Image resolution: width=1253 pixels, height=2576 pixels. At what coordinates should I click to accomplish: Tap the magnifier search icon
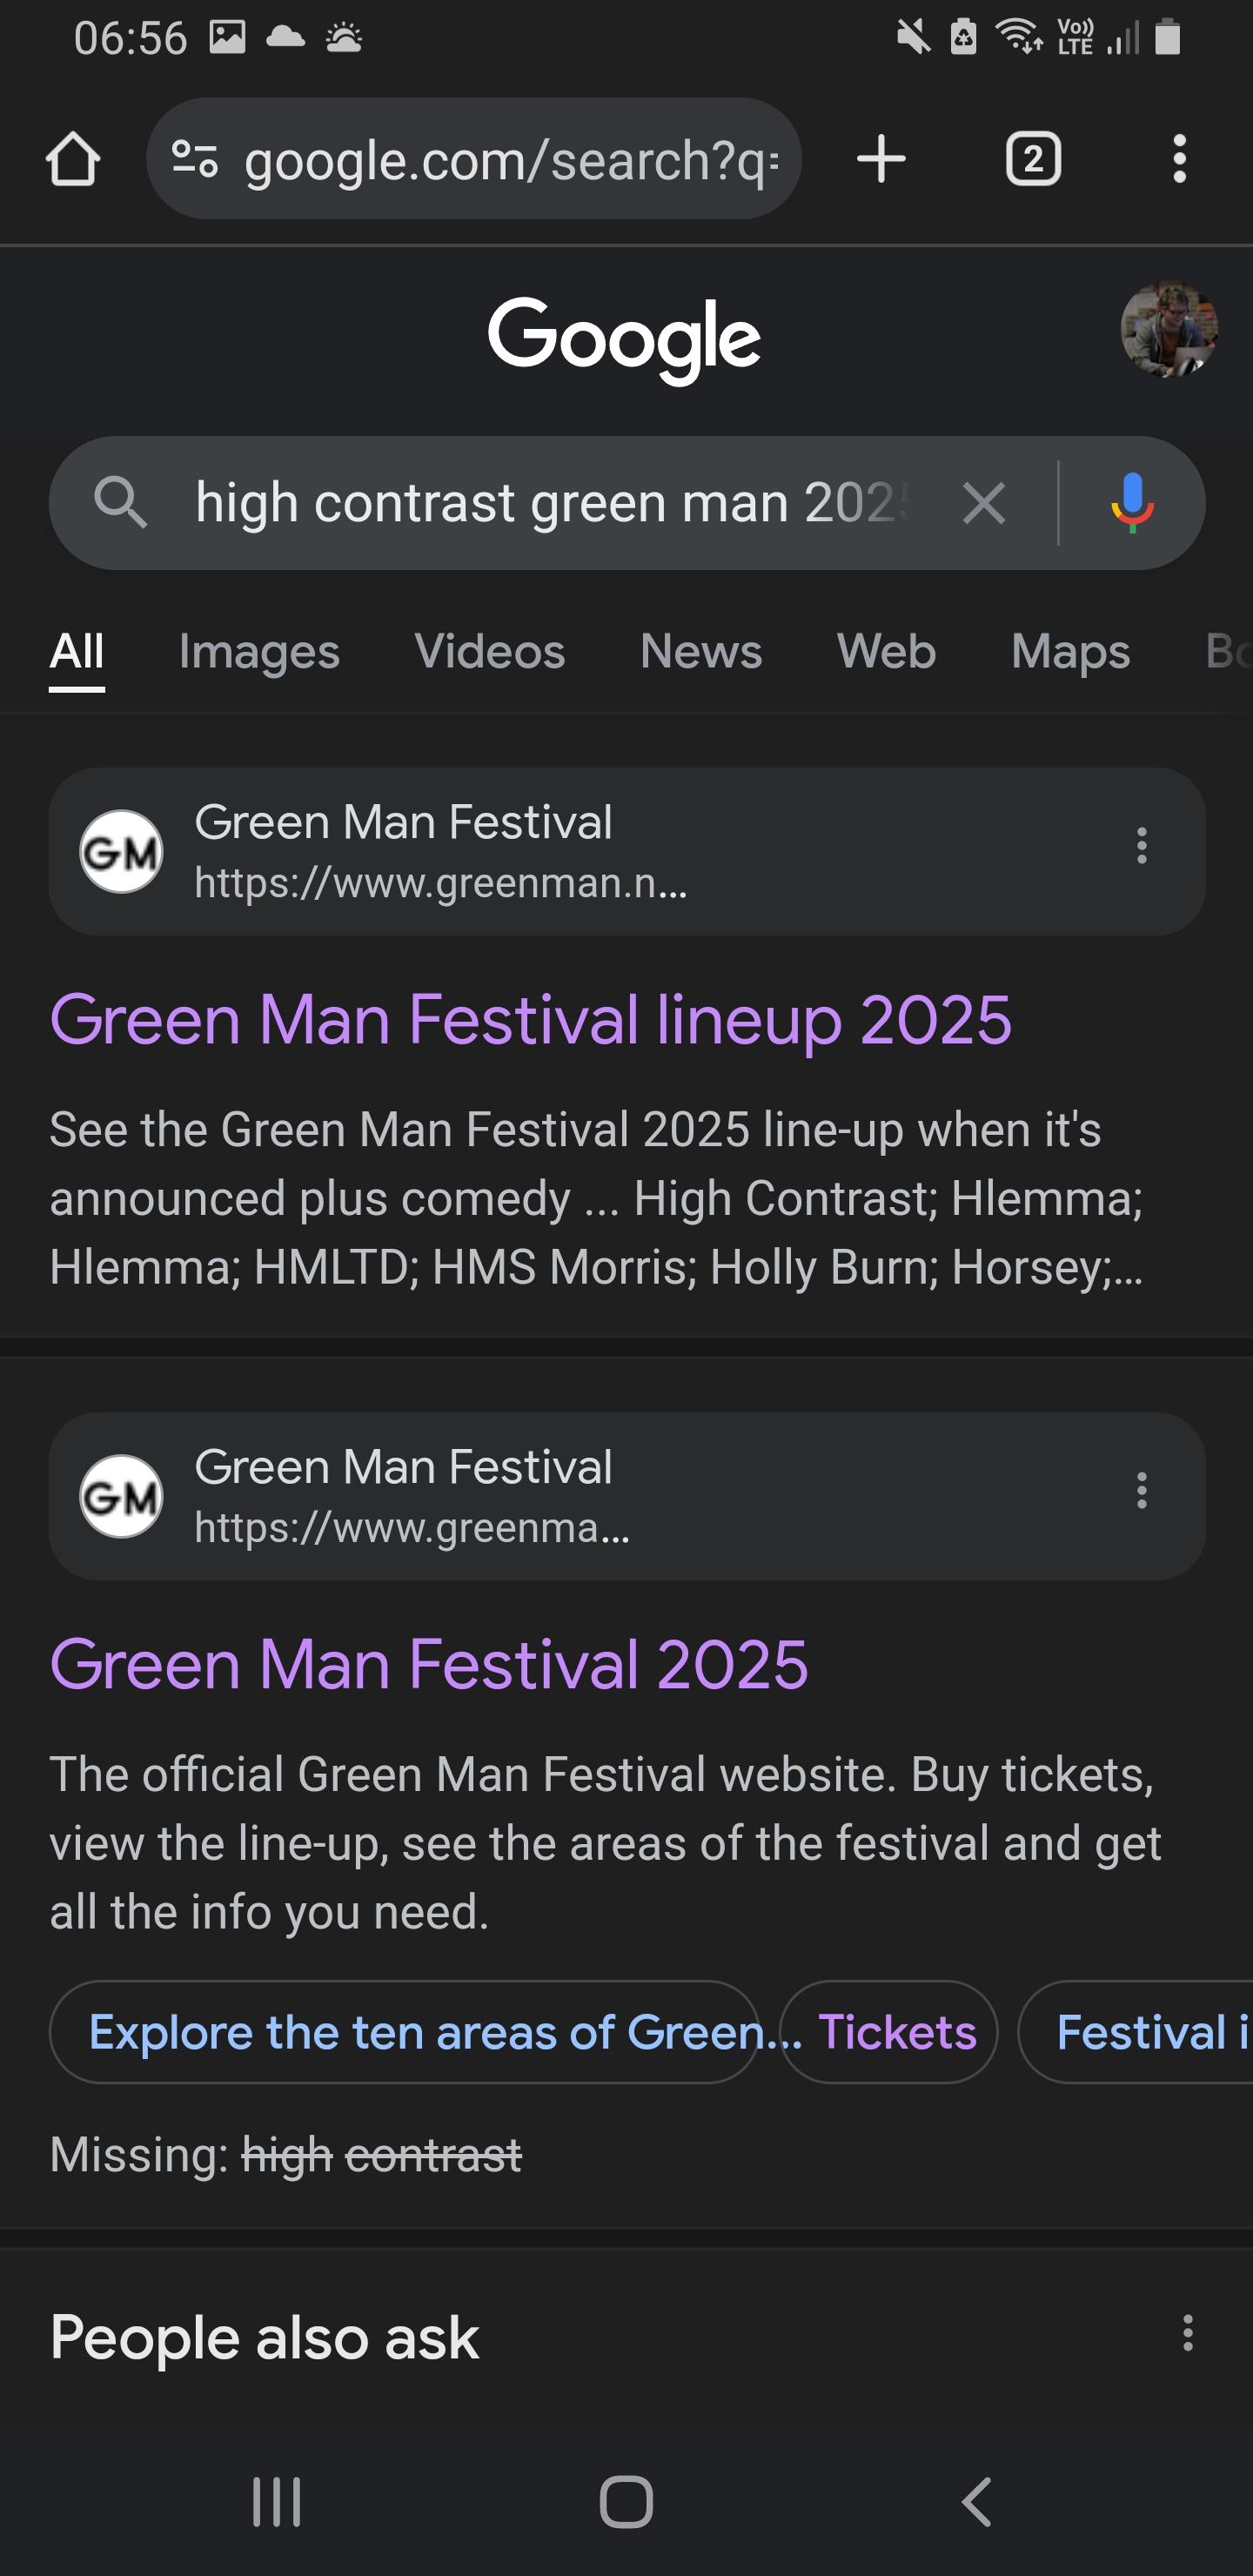tap(120, 502)
